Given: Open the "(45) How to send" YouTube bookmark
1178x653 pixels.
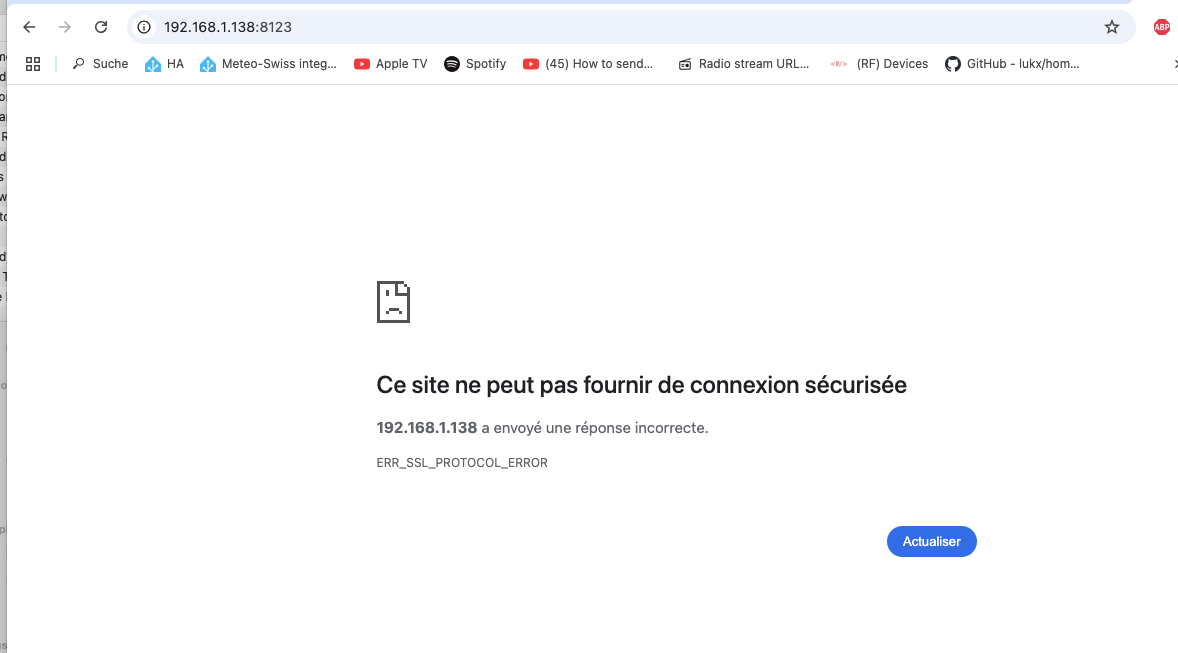Looking at the screenshot, I should click(588, 64).
